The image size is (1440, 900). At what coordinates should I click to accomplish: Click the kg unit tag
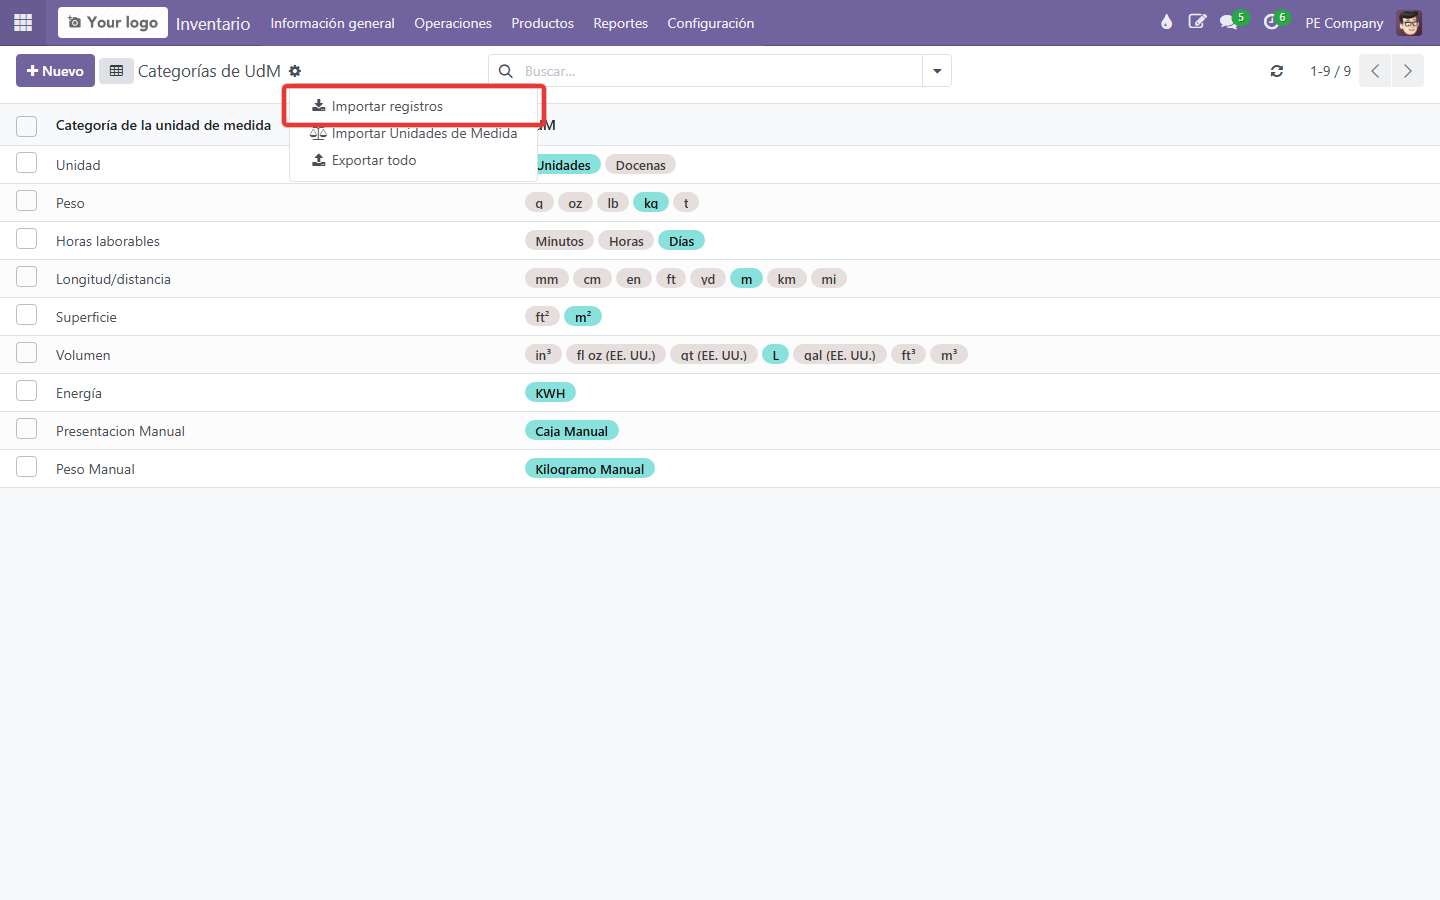click(651, 203)
